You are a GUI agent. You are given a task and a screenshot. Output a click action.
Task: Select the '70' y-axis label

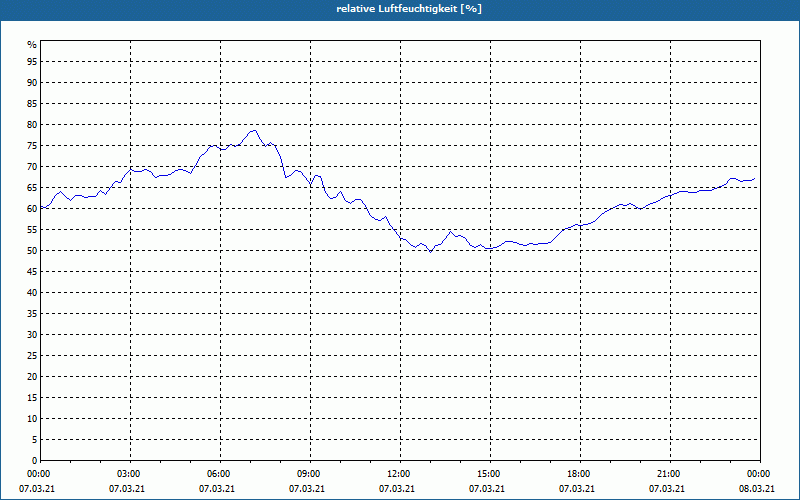pyautogui.click(x=32, y=167)
